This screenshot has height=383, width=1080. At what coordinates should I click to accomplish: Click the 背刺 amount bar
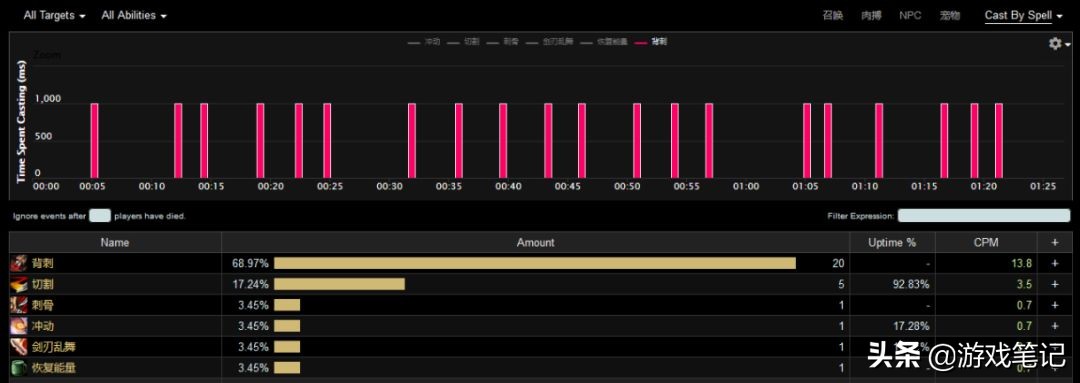point(534,263)
